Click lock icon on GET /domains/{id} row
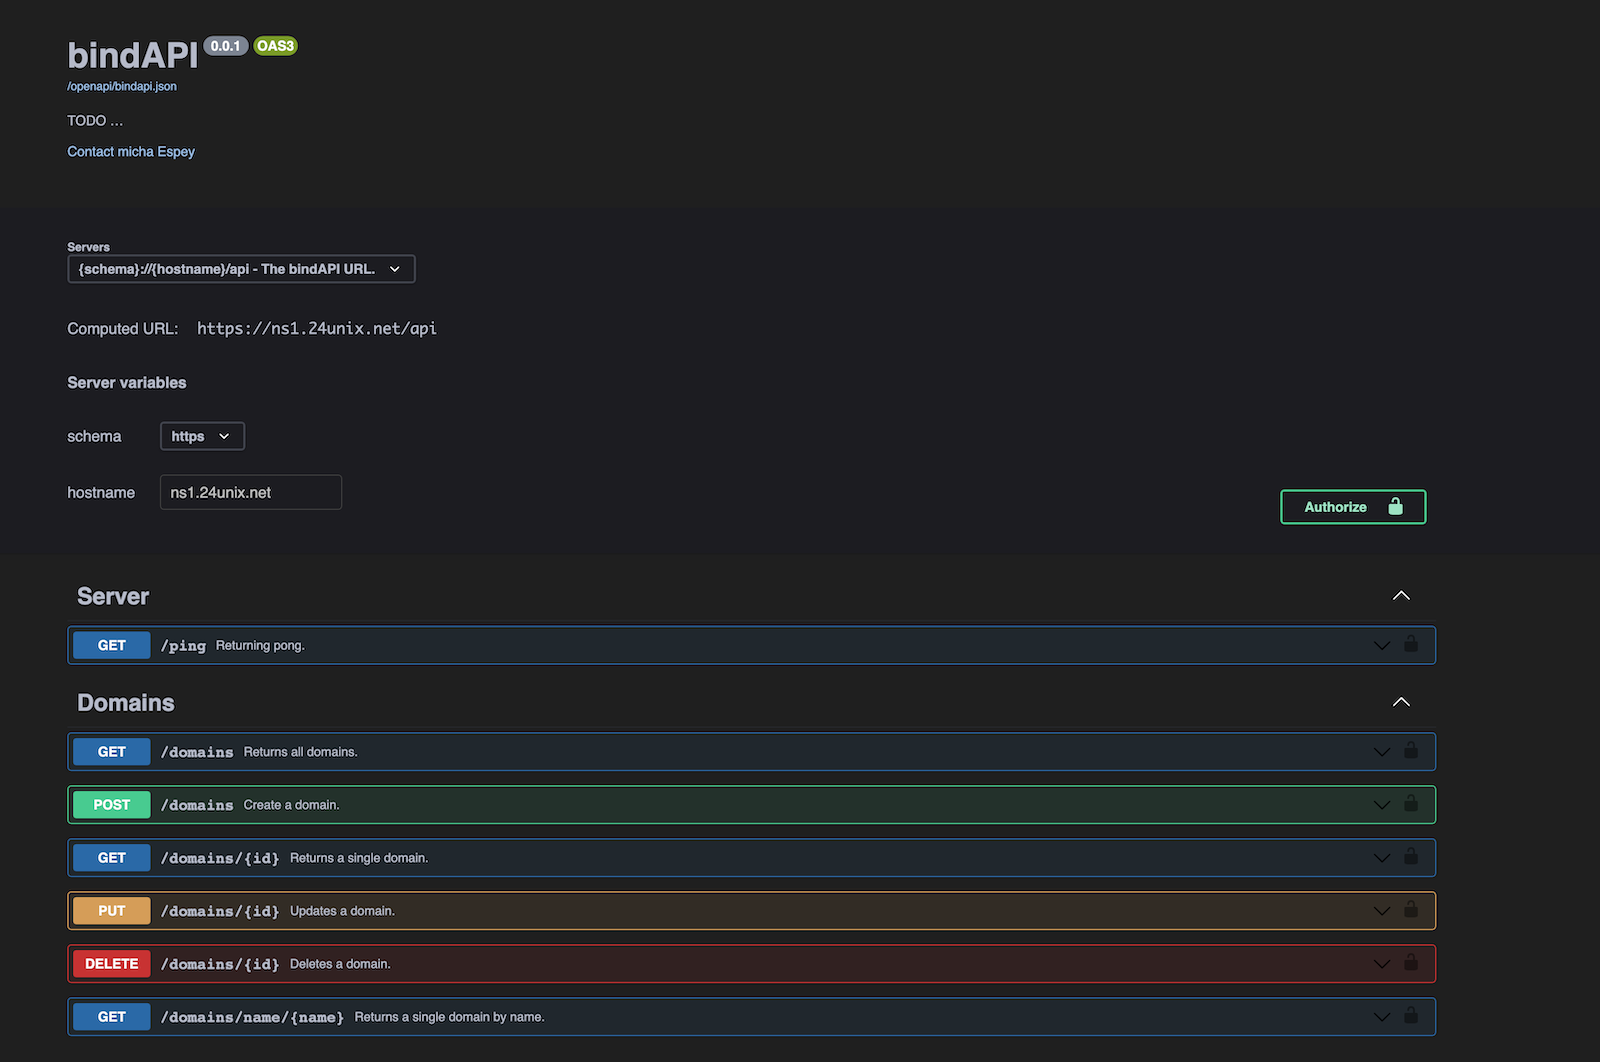 1410,856
